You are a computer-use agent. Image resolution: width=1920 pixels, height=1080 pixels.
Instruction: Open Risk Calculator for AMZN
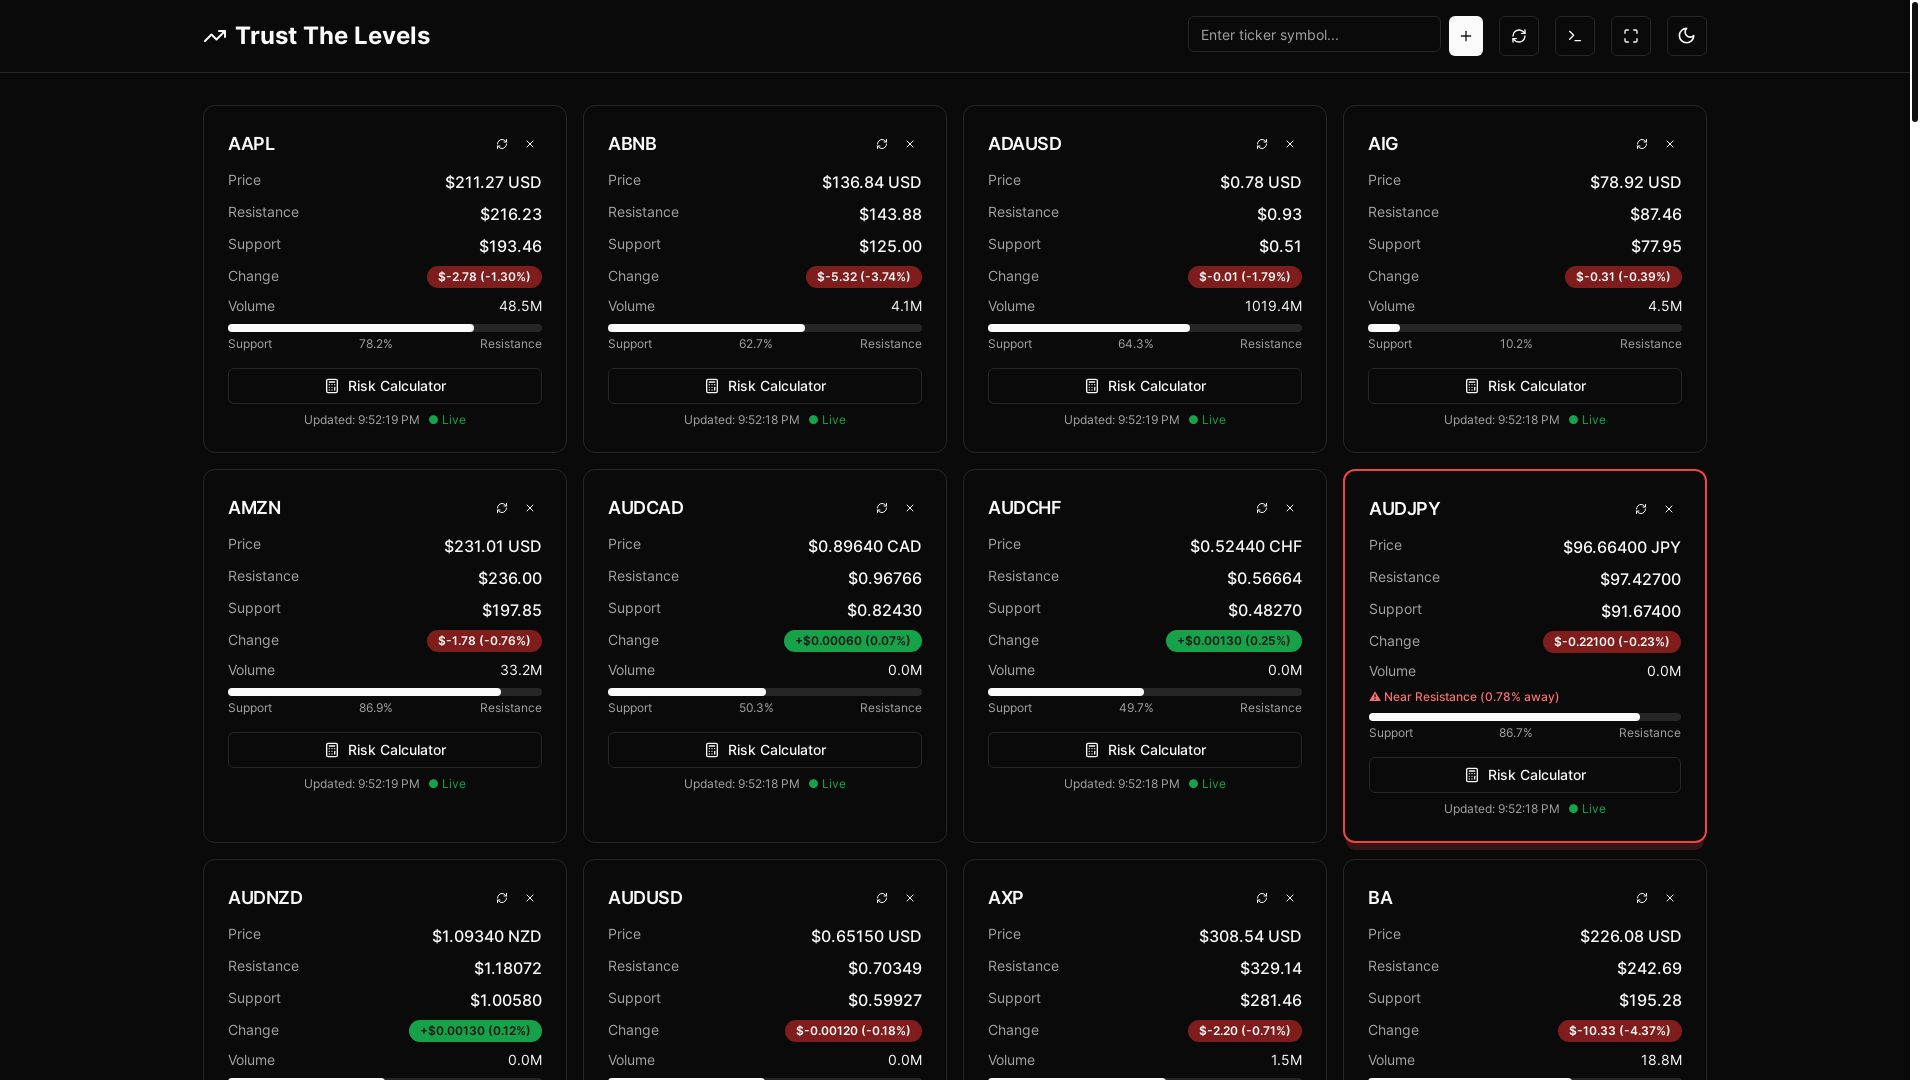coord(385,750)
